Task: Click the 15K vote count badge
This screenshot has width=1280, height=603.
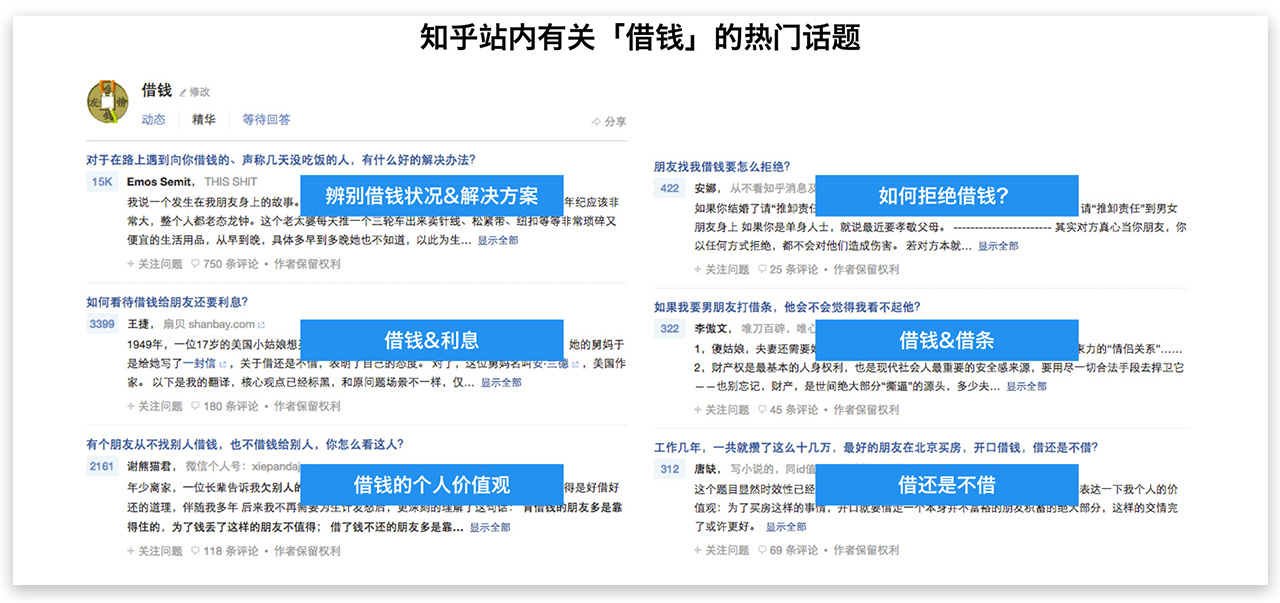Action: pos(102,182)
